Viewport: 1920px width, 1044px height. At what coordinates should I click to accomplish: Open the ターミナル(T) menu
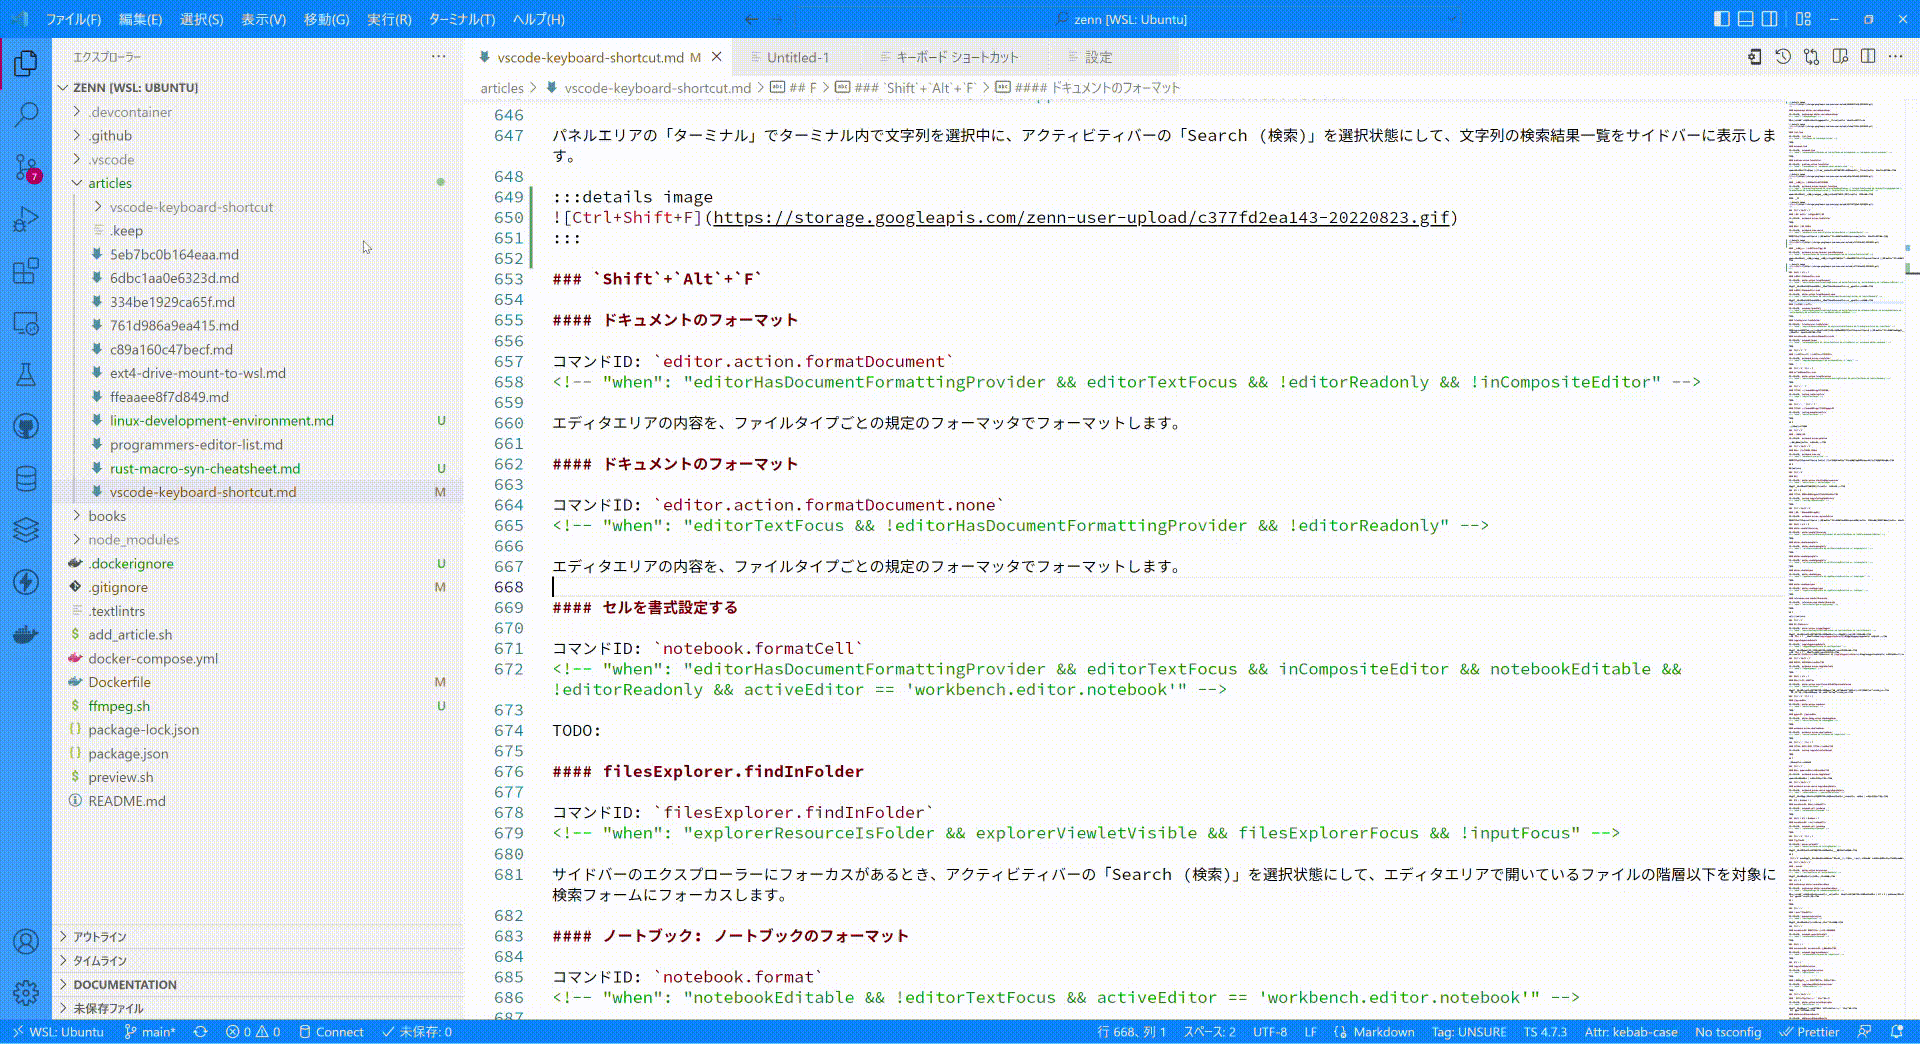461,19
